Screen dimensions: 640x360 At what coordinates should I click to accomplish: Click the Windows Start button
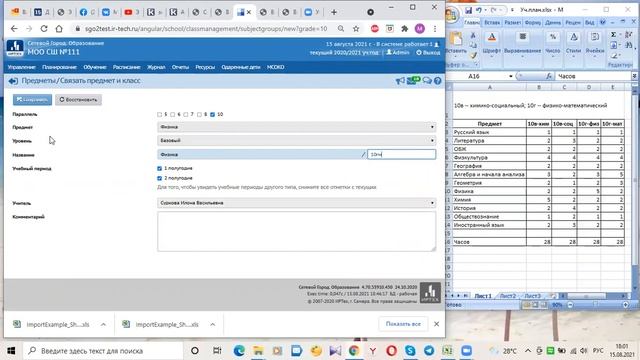click(x=11, y=351)
